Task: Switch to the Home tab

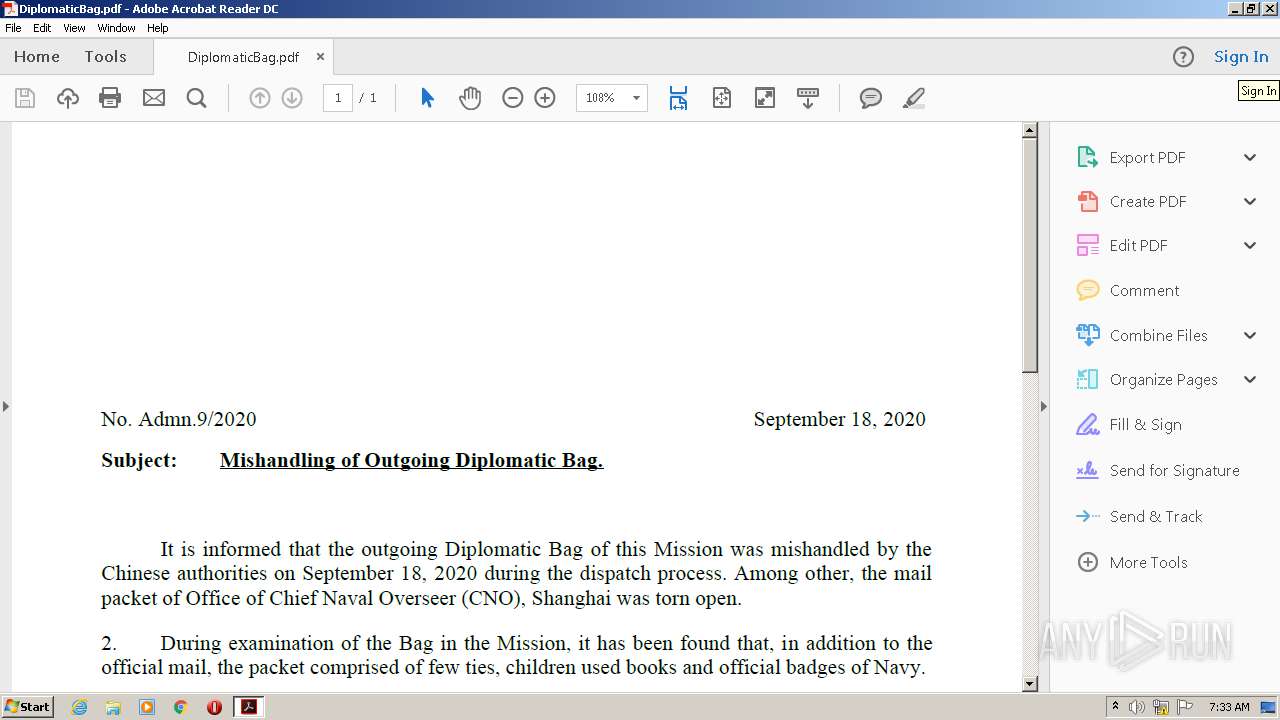Action: (x=37, y=57)
